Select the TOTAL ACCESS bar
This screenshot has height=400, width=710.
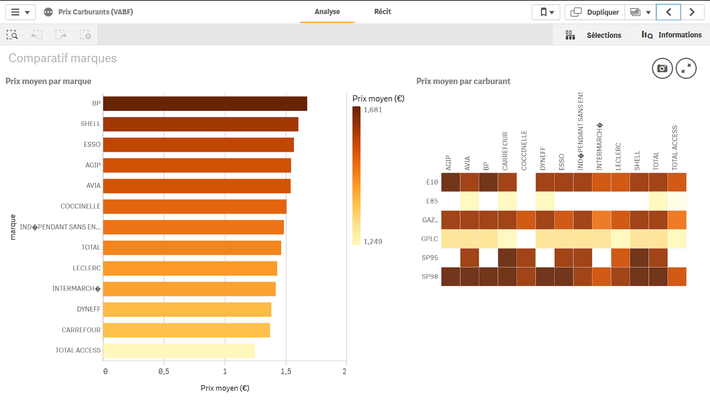(179, 351)
